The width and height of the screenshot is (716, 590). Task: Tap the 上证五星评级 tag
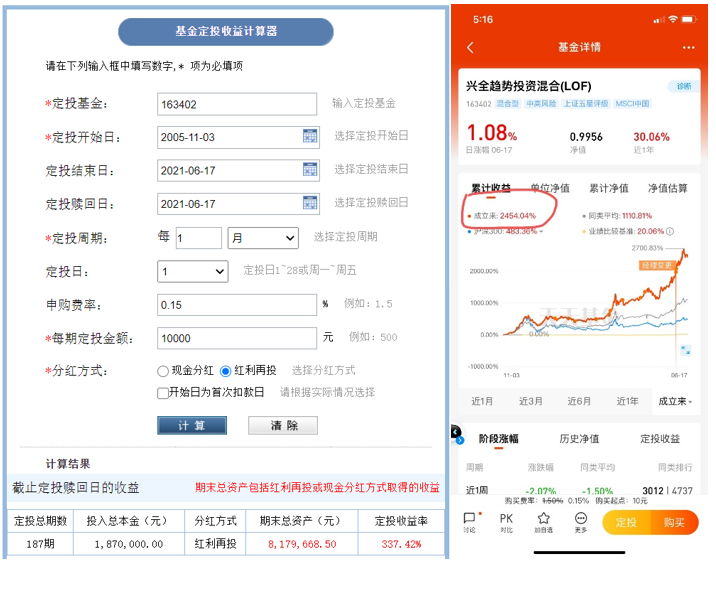pos(586,104)
